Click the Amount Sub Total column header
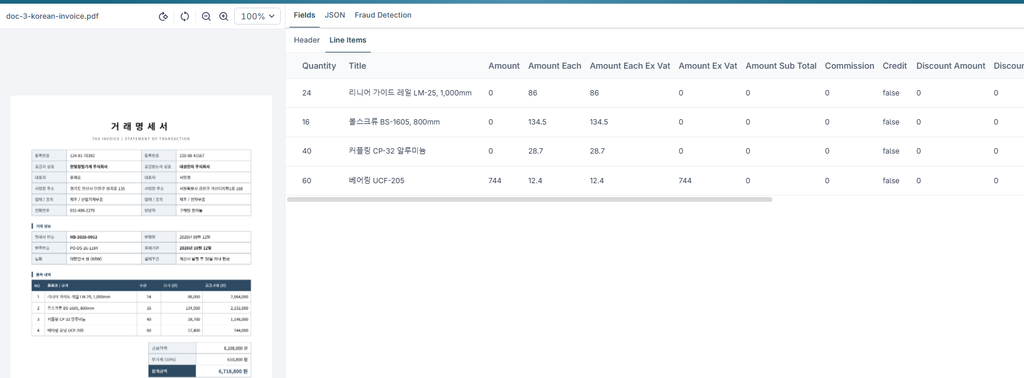Image resolution: width=1024 pixels, height=378 pixels. pyautogui.click(x=781, y=66)
